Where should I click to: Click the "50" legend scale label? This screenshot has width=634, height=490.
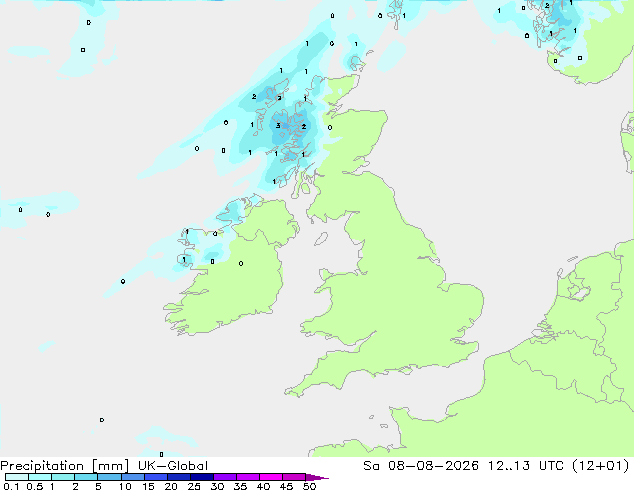309,486
